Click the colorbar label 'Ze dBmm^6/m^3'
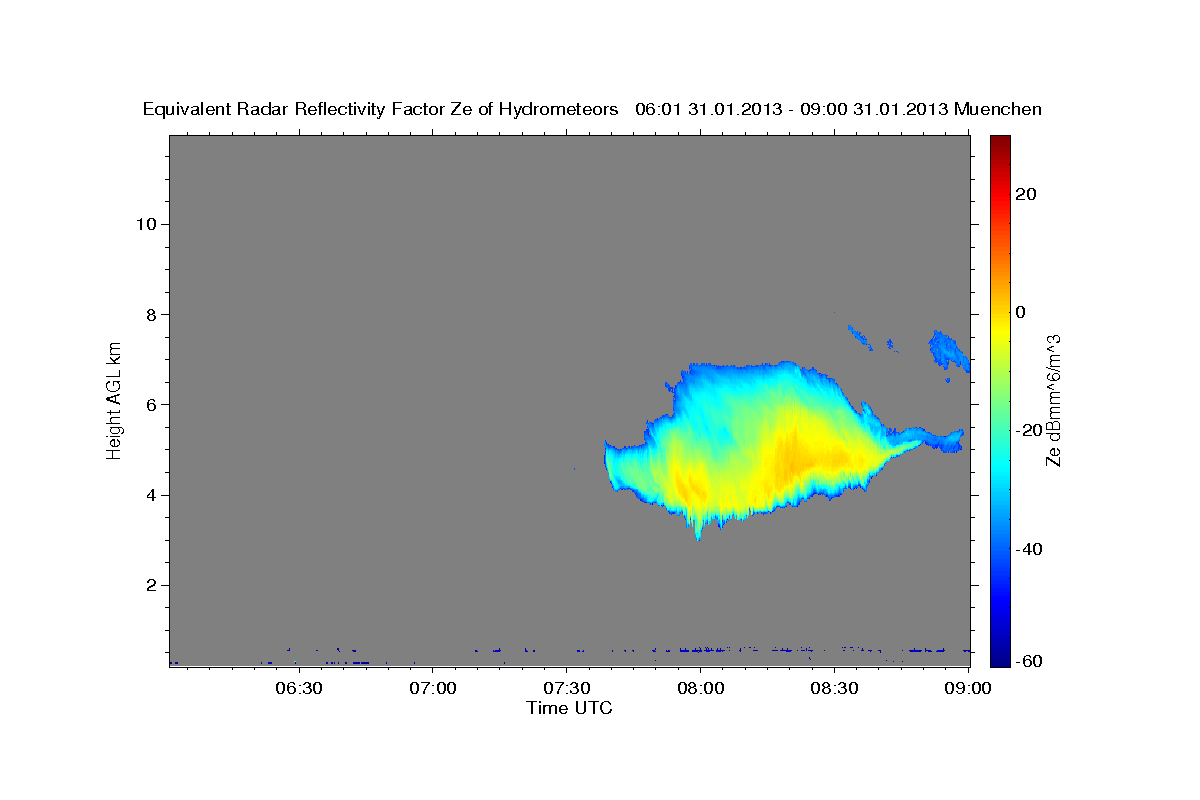 coord(1053,400)
